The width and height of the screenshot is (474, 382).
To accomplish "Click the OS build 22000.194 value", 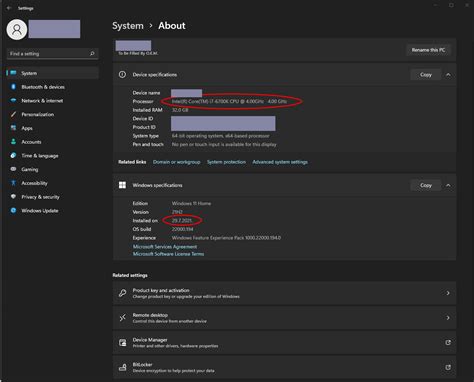I will coord(182,229).
